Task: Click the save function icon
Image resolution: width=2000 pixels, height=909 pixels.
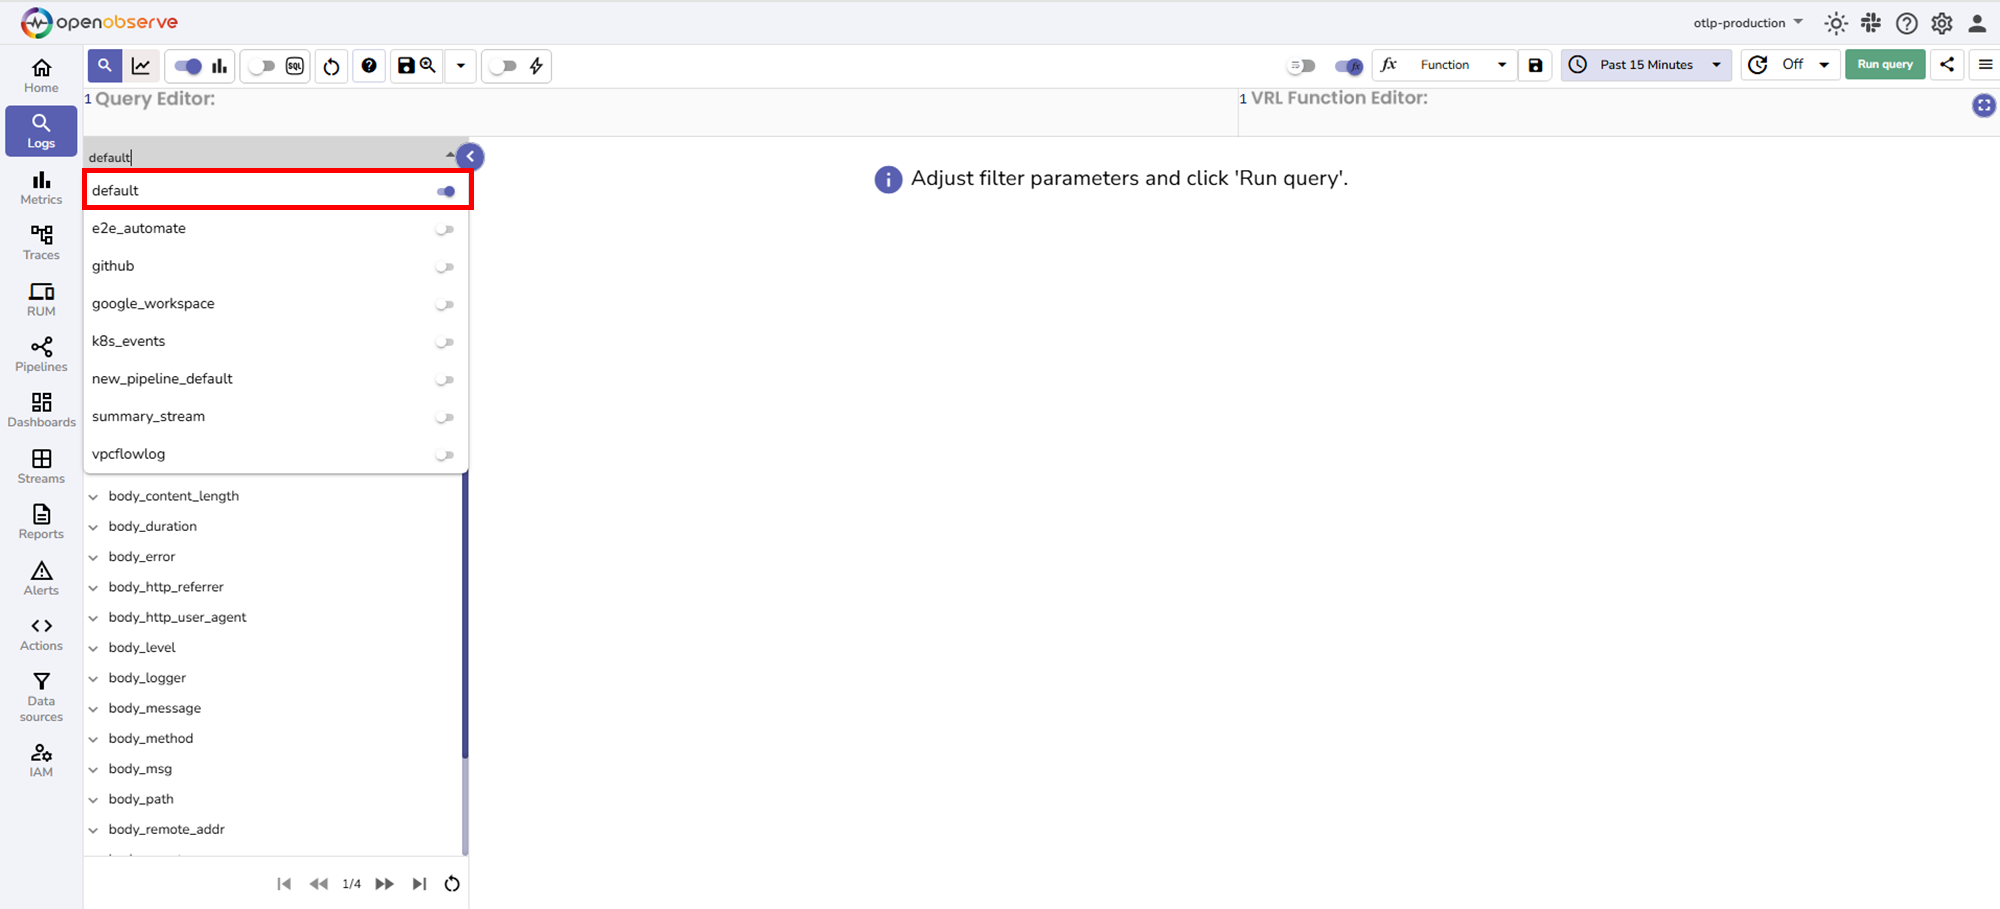Action: pyautogui.click(x=1535, y=65)
